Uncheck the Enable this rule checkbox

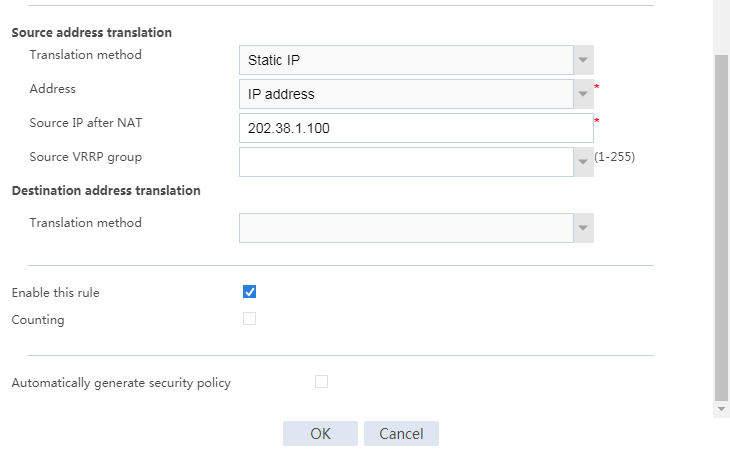click(x=250, y=292)
